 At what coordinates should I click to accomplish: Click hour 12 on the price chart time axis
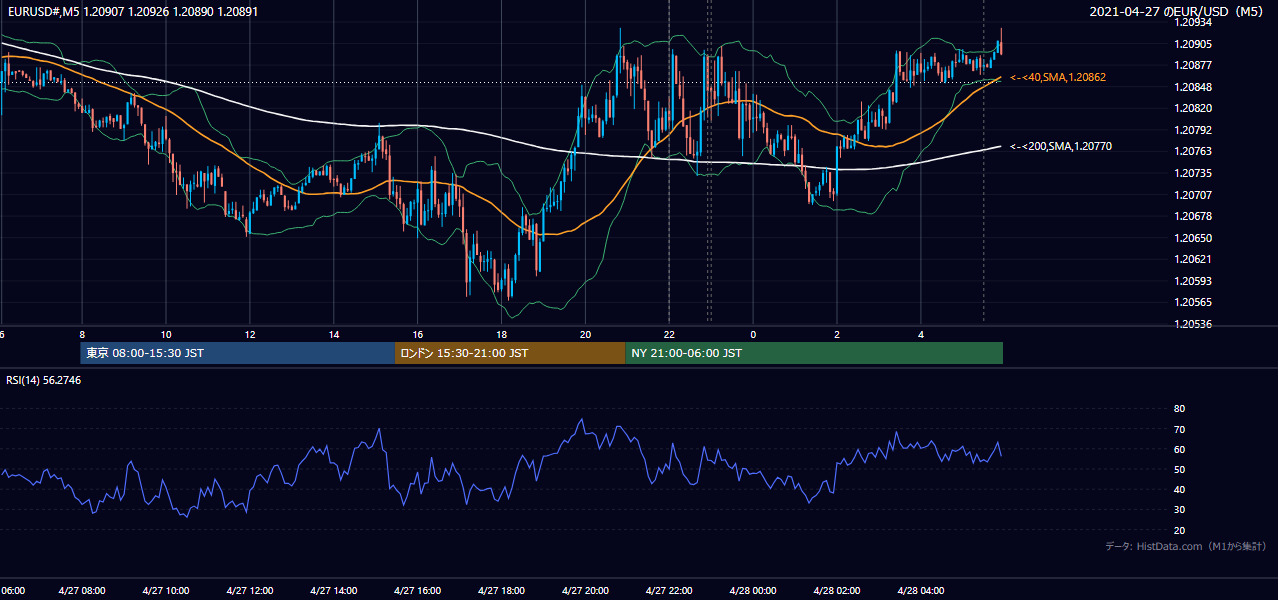(x=250, y=335)
